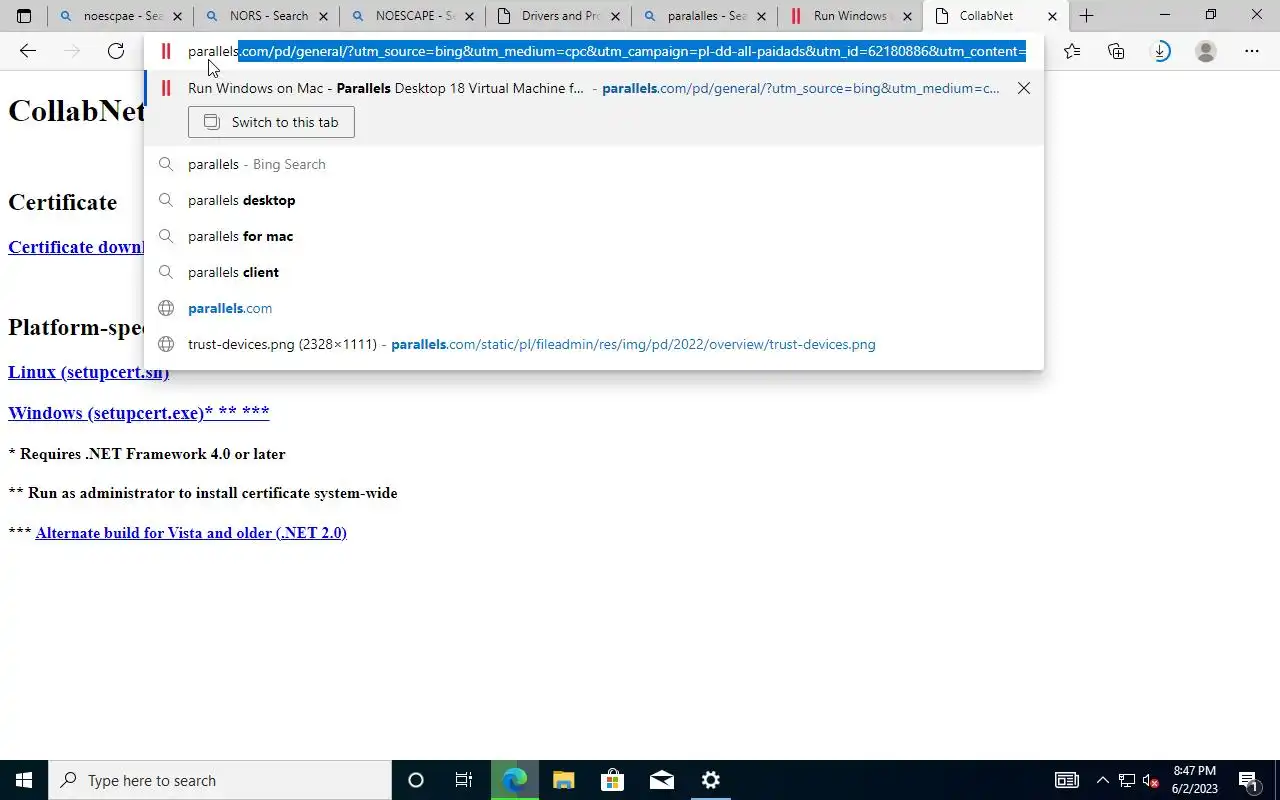The image size is (1280, 800).
Task: Select parallels desktop suggestion
Action: tap(594, 200)
